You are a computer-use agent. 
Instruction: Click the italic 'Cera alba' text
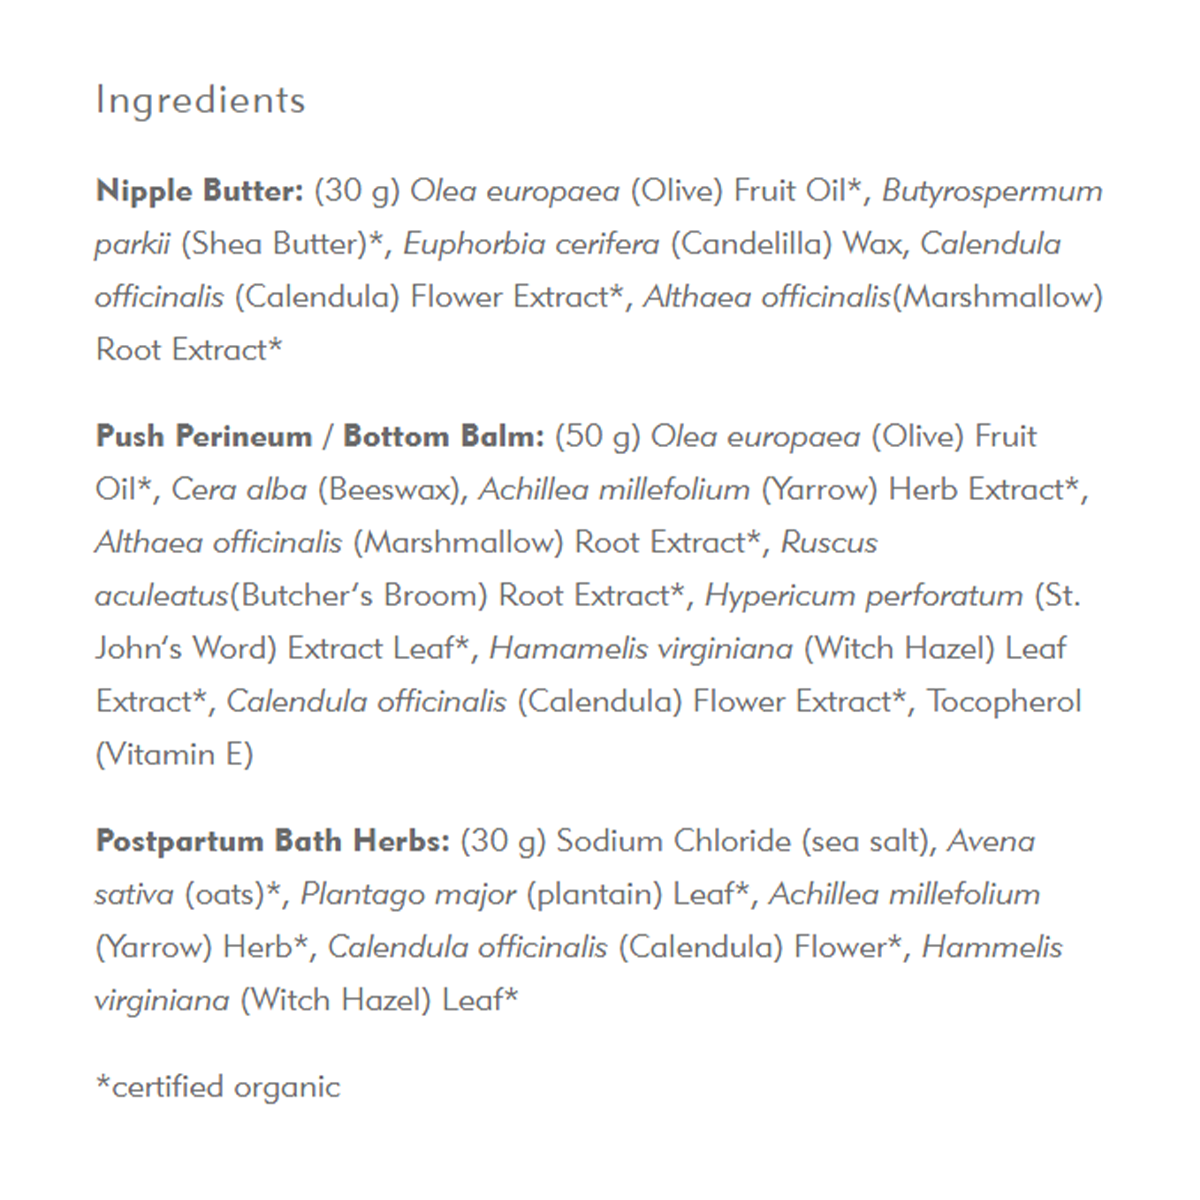pyautogui.click(x=239, y=490)
